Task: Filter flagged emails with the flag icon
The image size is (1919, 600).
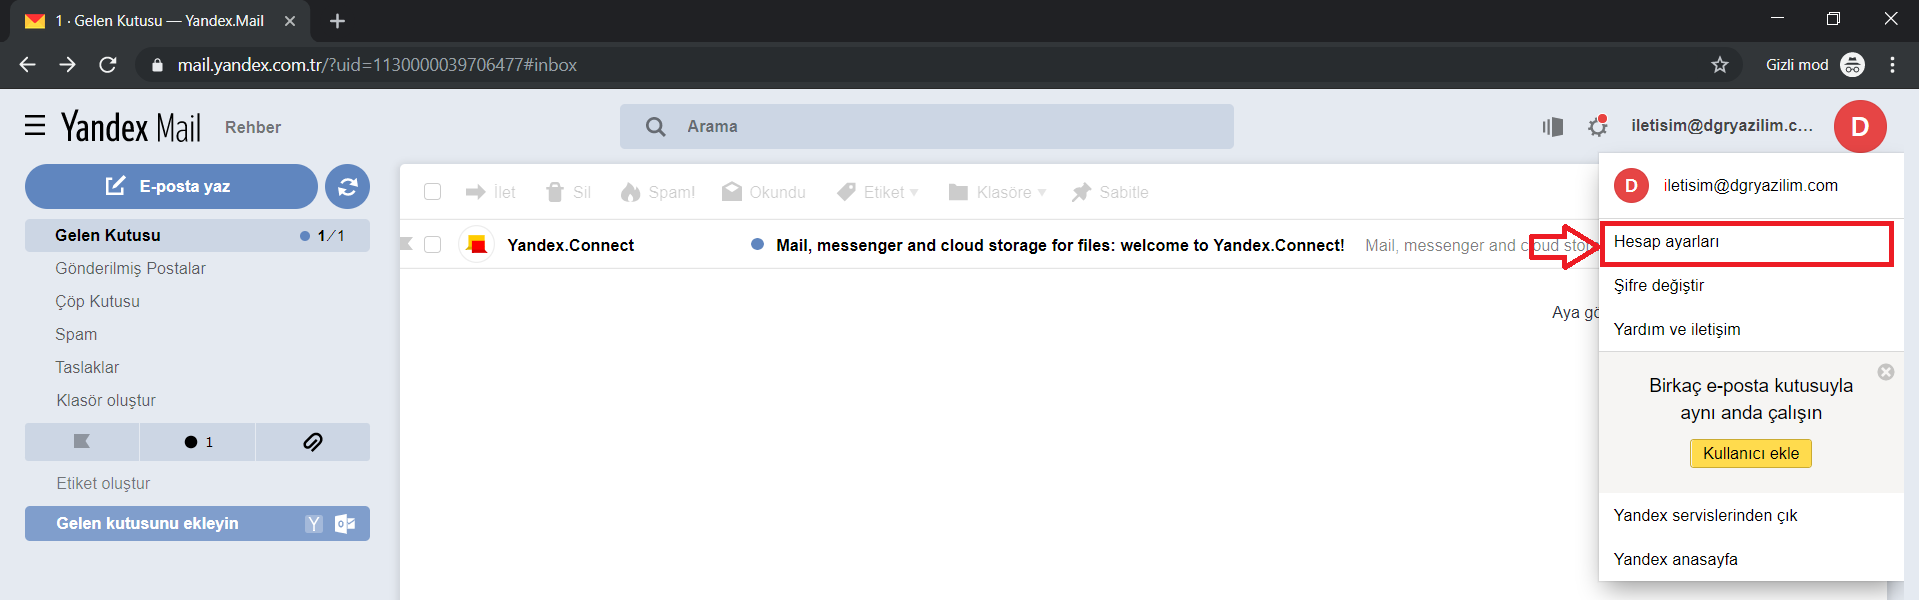Action: point(82,442)
